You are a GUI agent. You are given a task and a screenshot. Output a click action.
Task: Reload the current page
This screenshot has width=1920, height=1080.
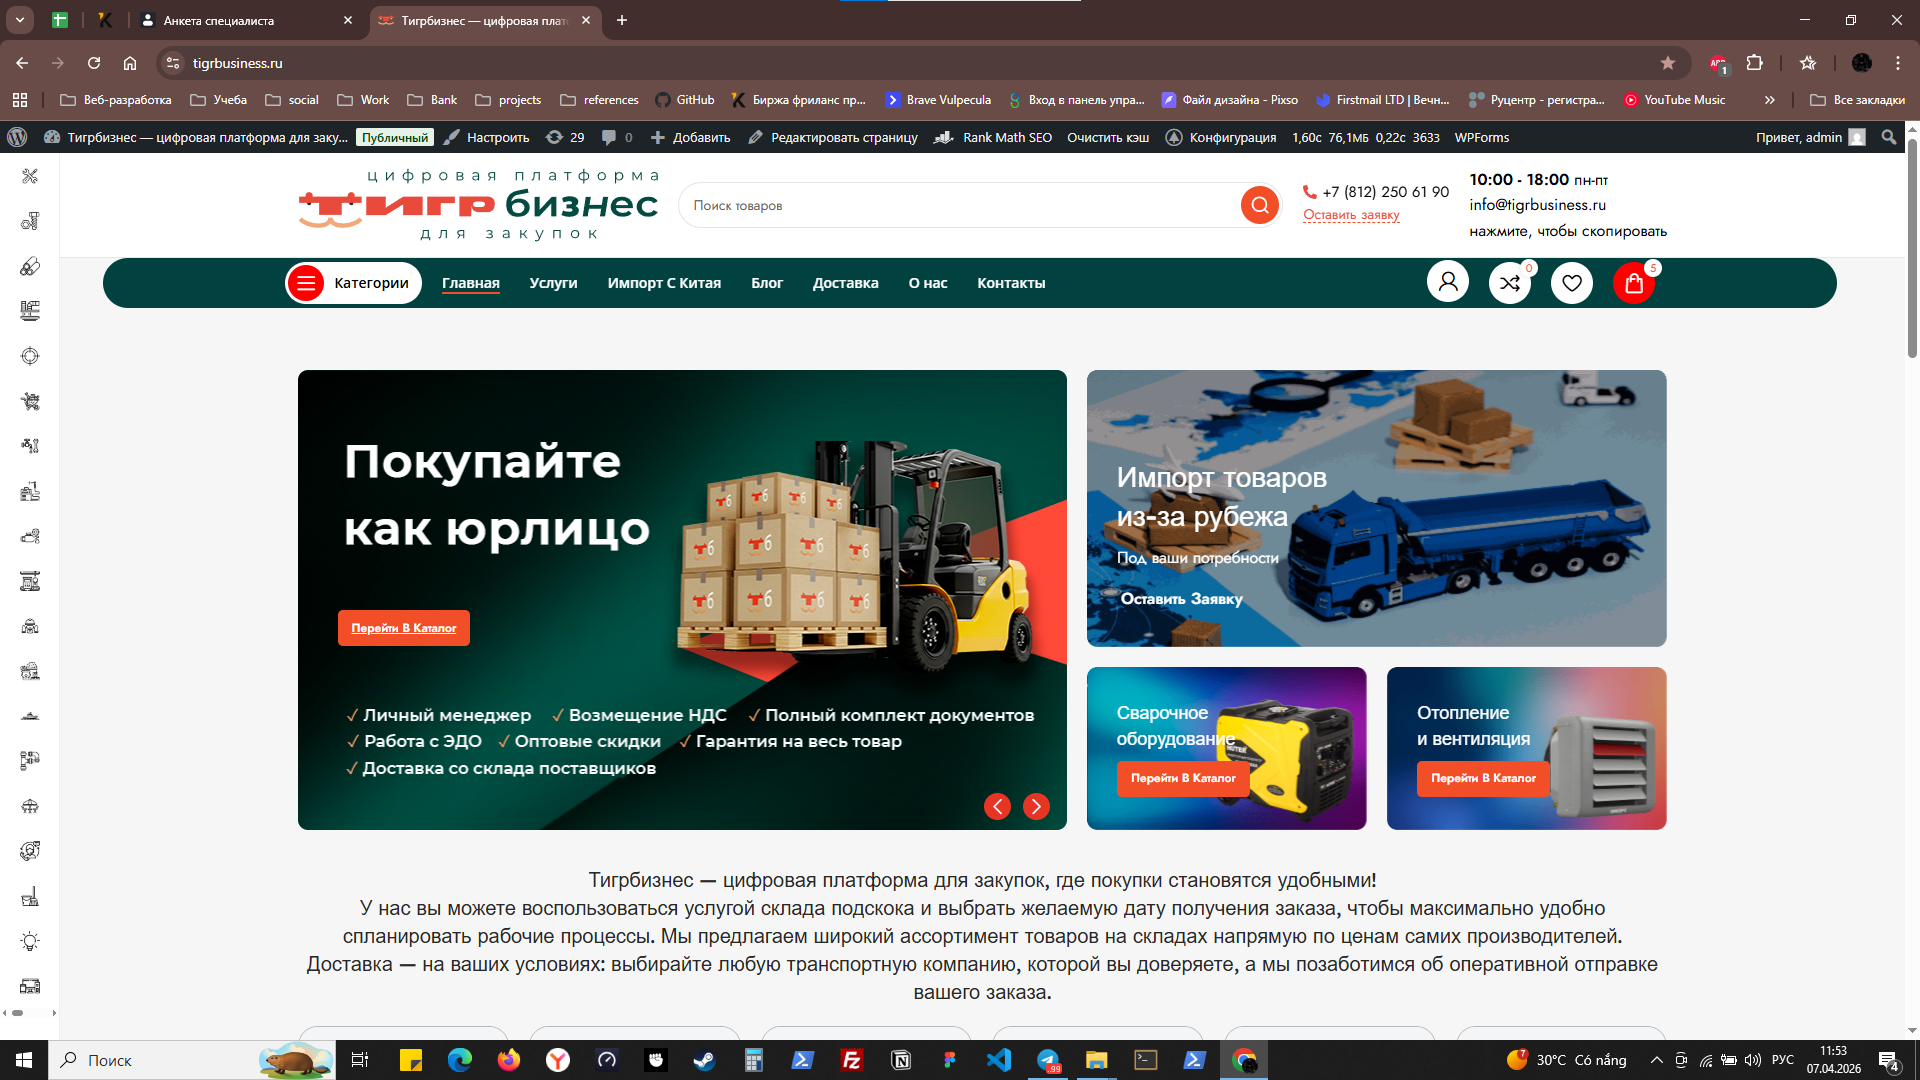click(x=94, y=63)
